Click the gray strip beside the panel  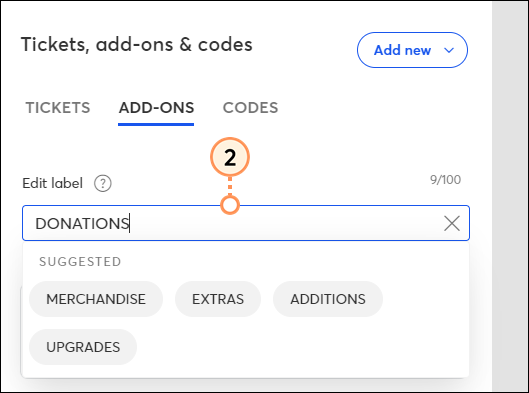click(510, 196)
